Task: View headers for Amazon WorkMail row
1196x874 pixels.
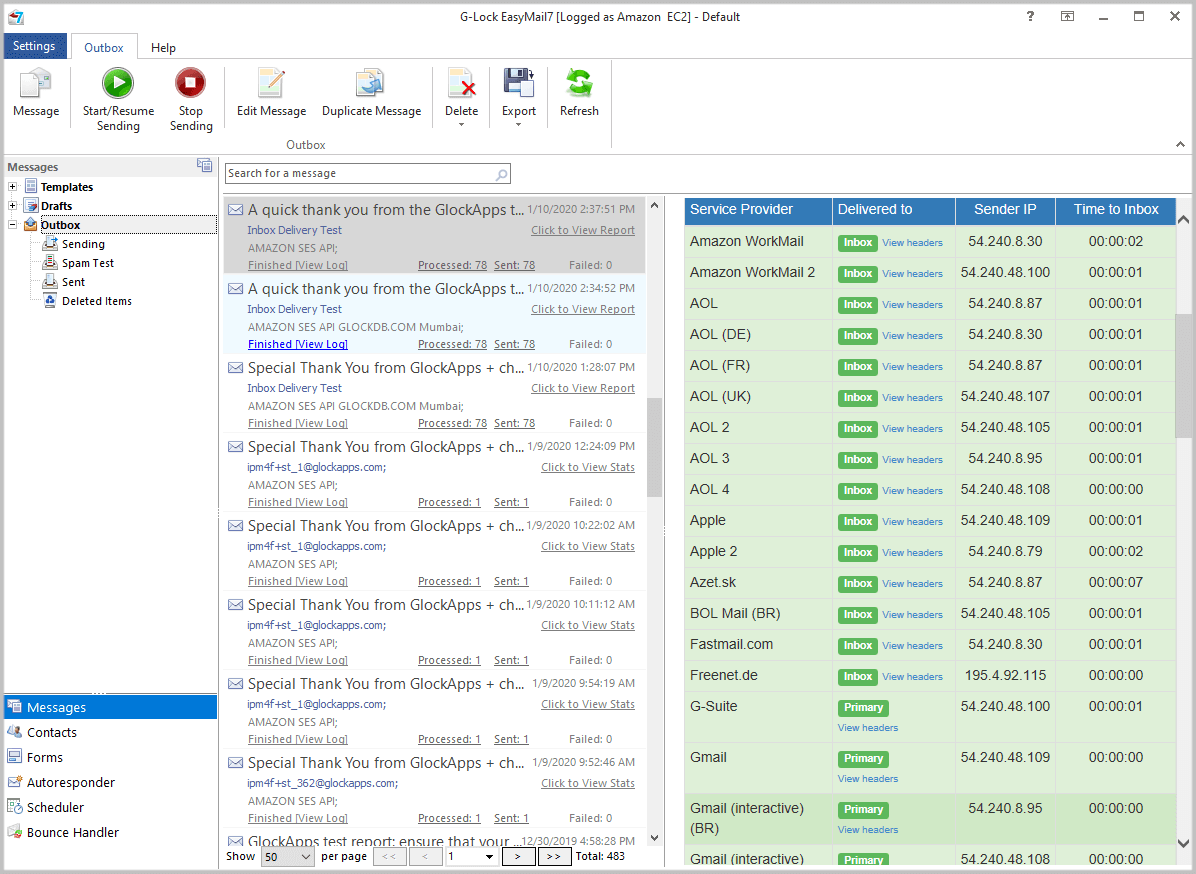Action: [x=912, y=243]
